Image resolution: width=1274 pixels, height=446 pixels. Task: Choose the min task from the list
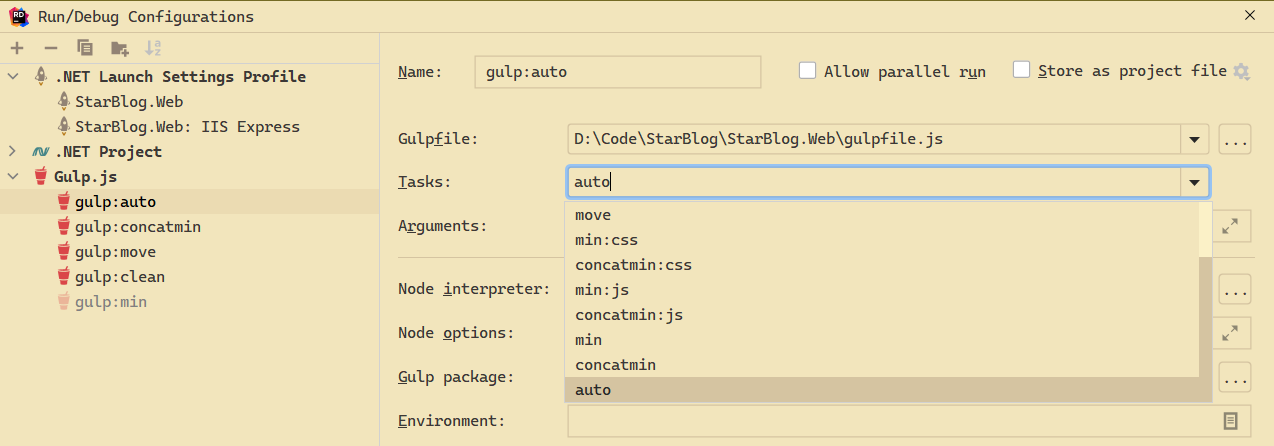pyautogui.click(x=882, y=340)
